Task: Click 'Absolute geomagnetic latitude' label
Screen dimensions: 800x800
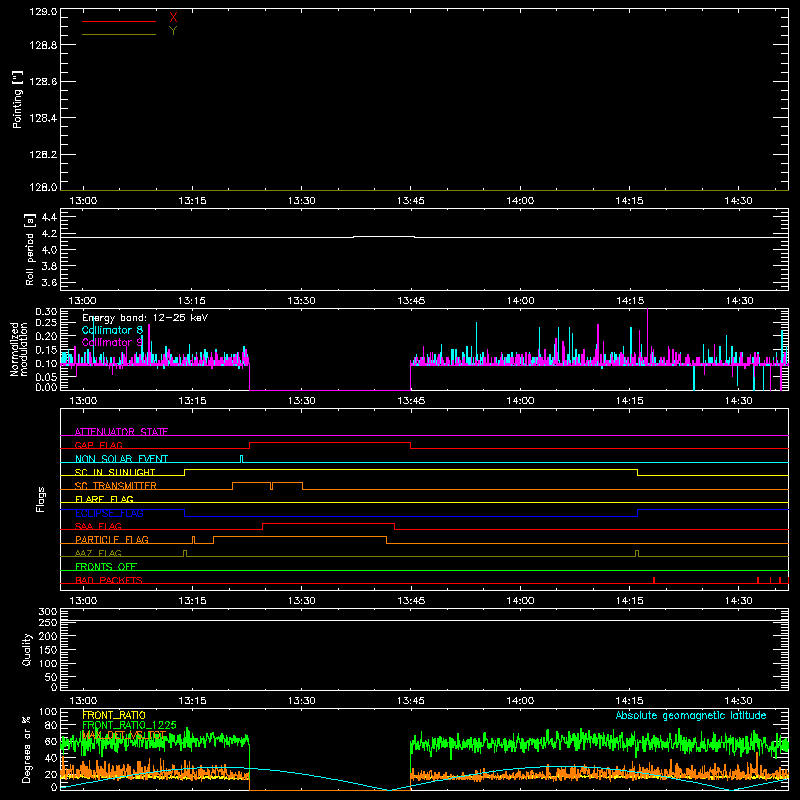Action: click(691, 715)
